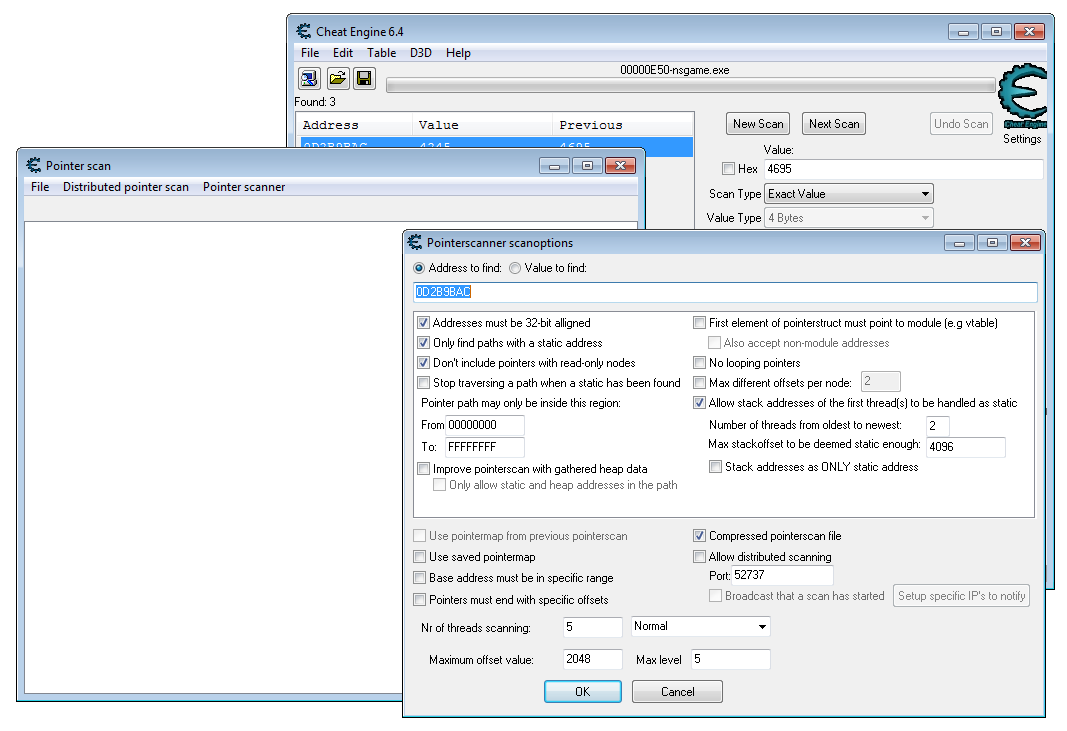Open the Edit menu in Cheat Engine
The image size is (1067, 731).
coord(343,52)
